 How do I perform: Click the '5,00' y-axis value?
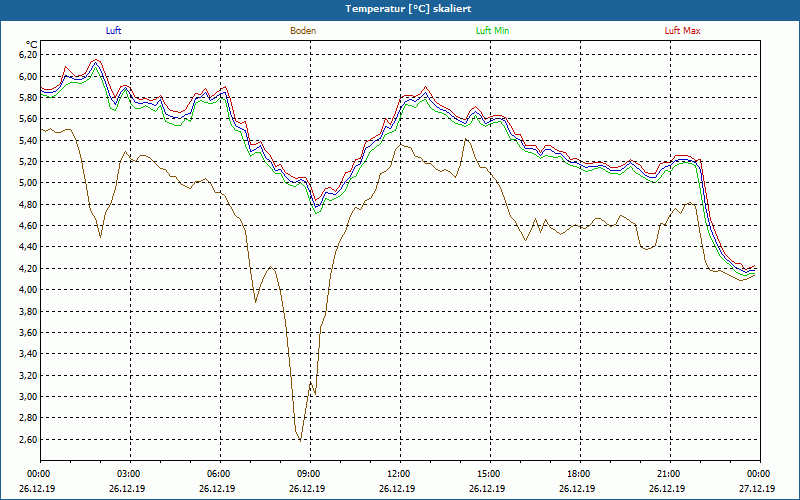point(29,183)
